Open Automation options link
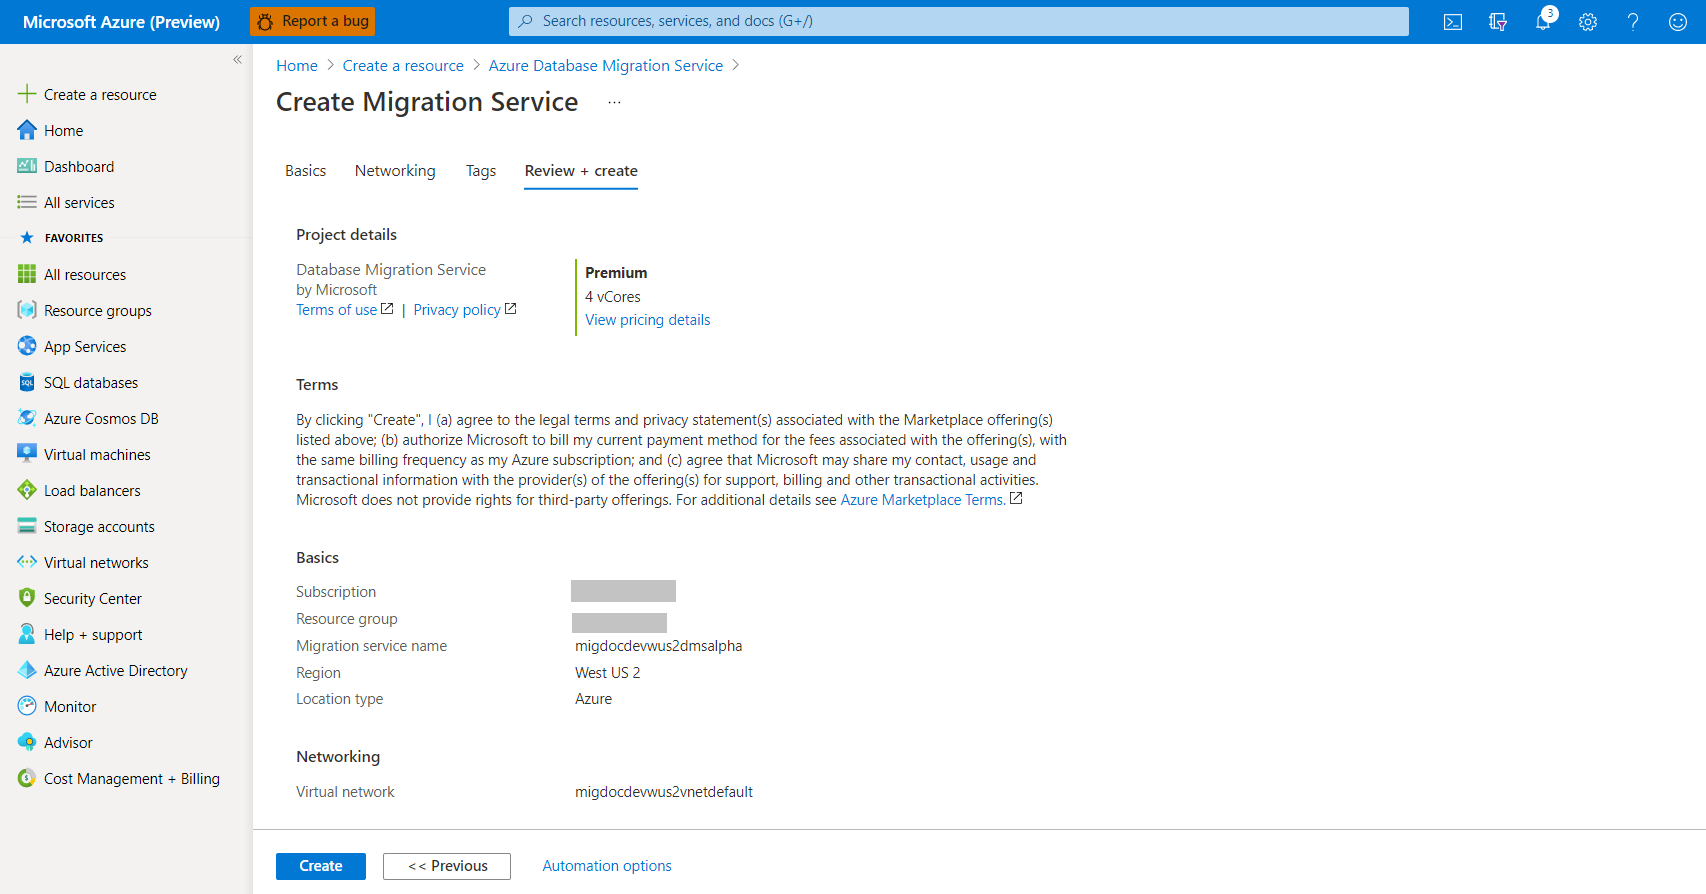Image resolution: width=1706 pixels, height=894 pixels. (x=607, y=866)
